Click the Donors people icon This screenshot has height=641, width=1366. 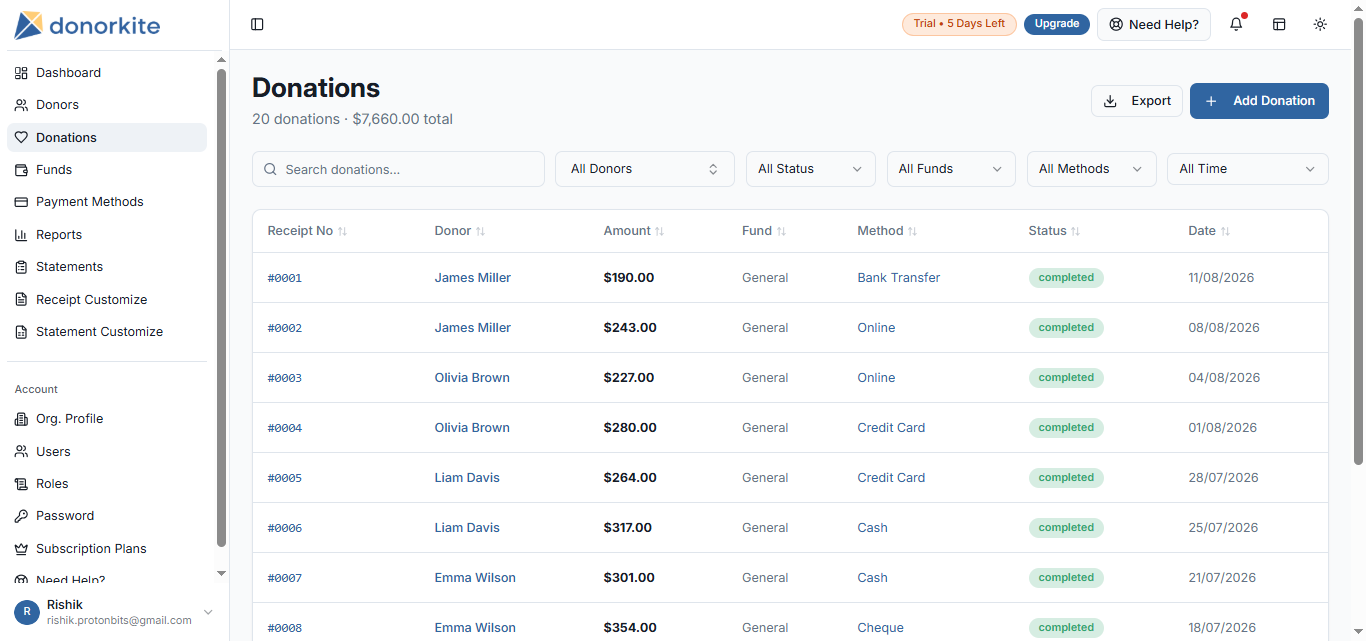coord(21,105)
